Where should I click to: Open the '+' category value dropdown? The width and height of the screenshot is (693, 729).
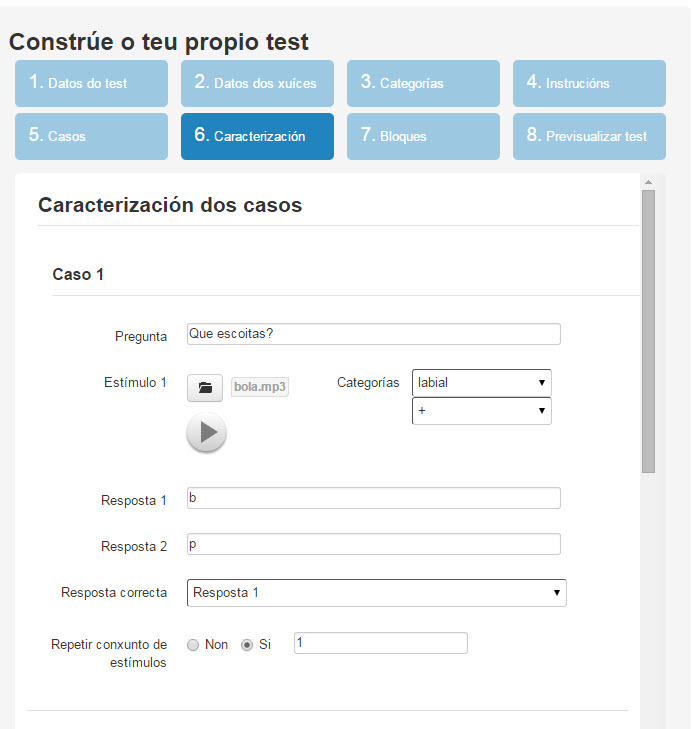[x=481, y=411]
